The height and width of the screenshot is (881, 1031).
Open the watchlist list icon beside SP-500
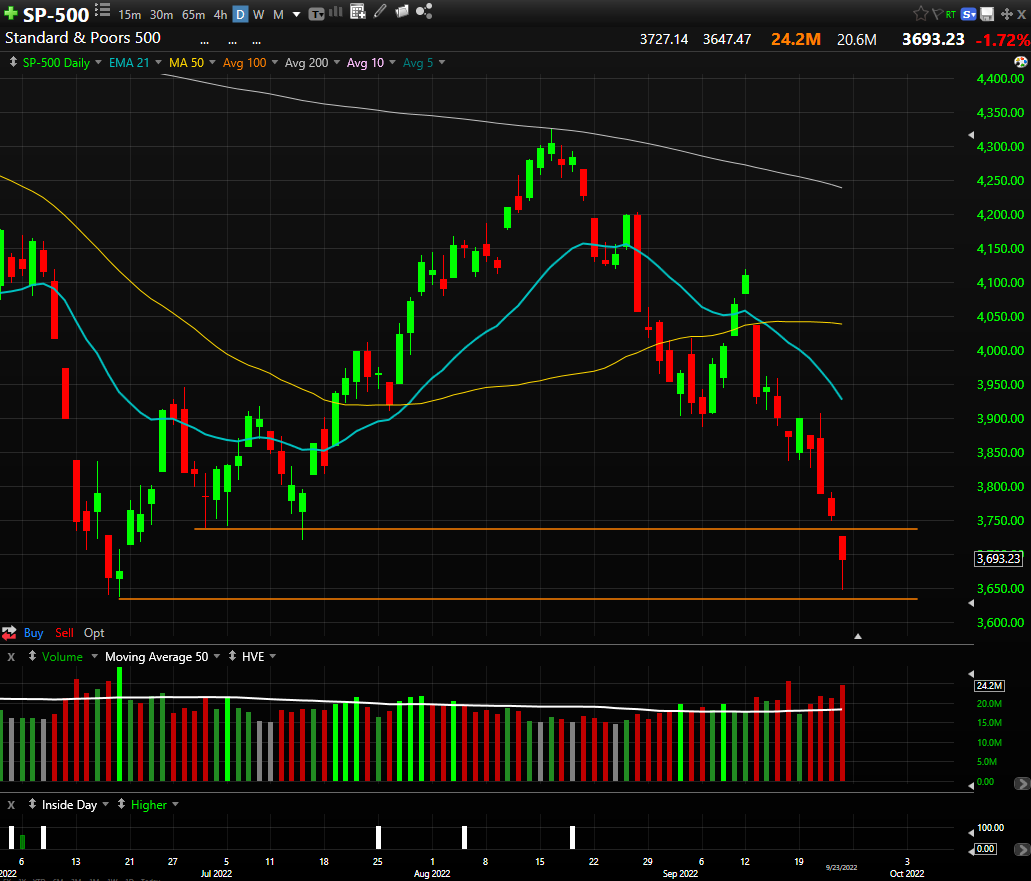(x=103, y=11)
